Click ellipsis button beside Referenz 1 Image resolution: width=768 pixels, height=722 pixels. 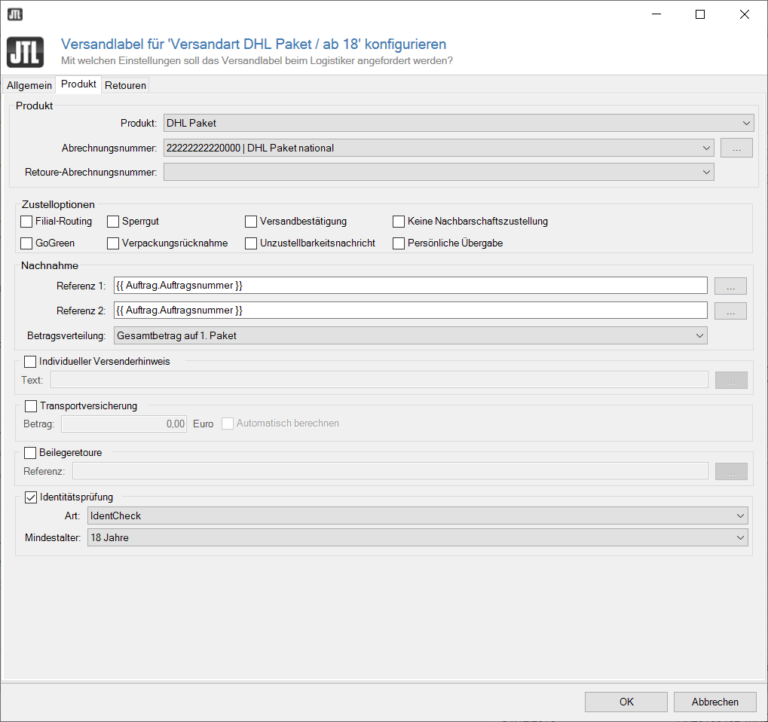tap(731, 285)
